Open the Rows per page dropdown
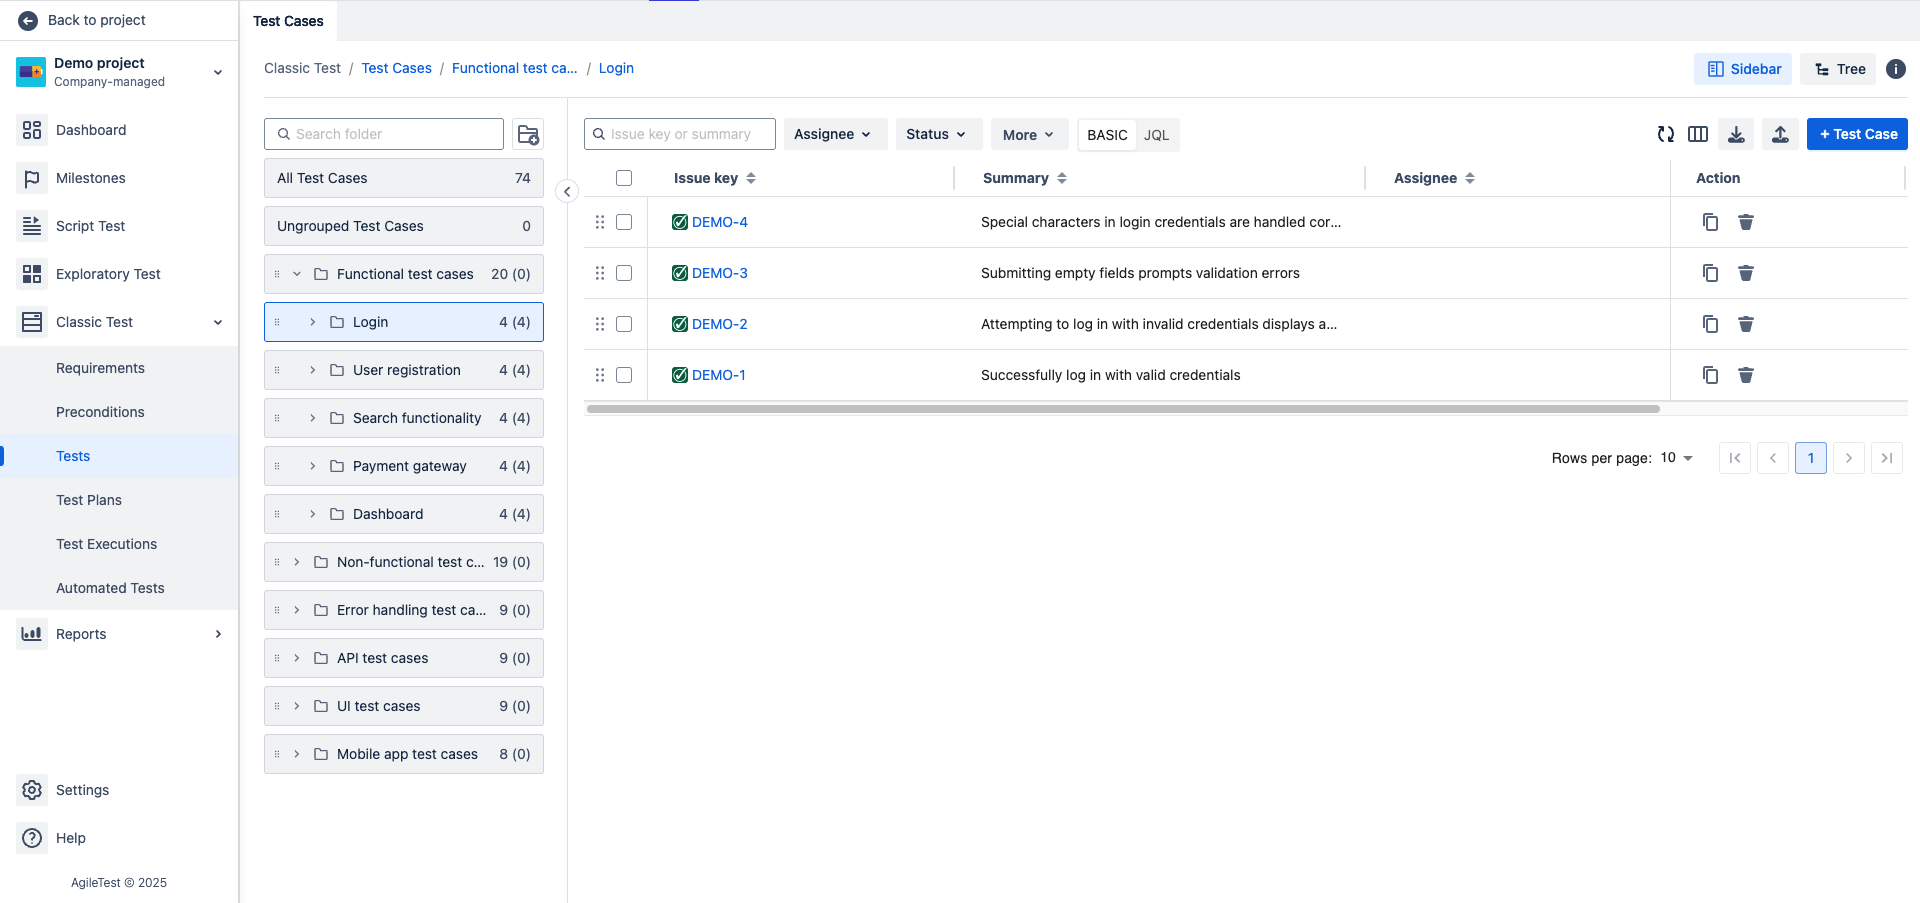 (1676, 458)
